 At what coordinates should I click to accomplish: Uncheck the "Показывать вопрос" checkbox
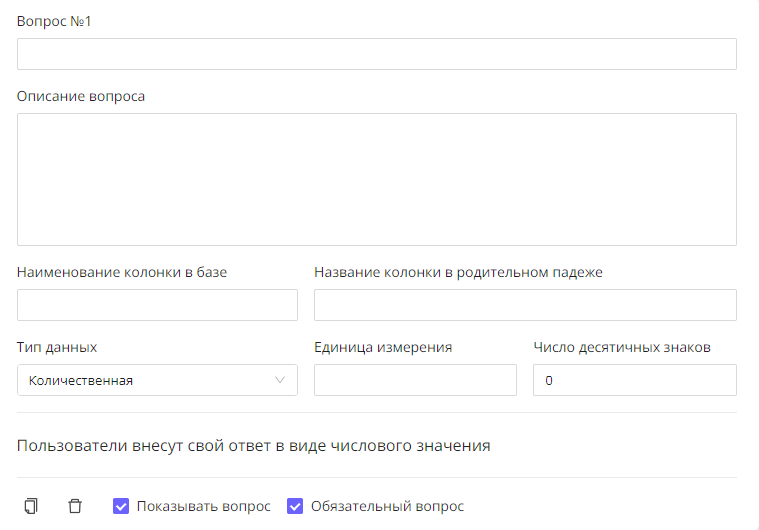pyautogui.click(x=121, y=506)
